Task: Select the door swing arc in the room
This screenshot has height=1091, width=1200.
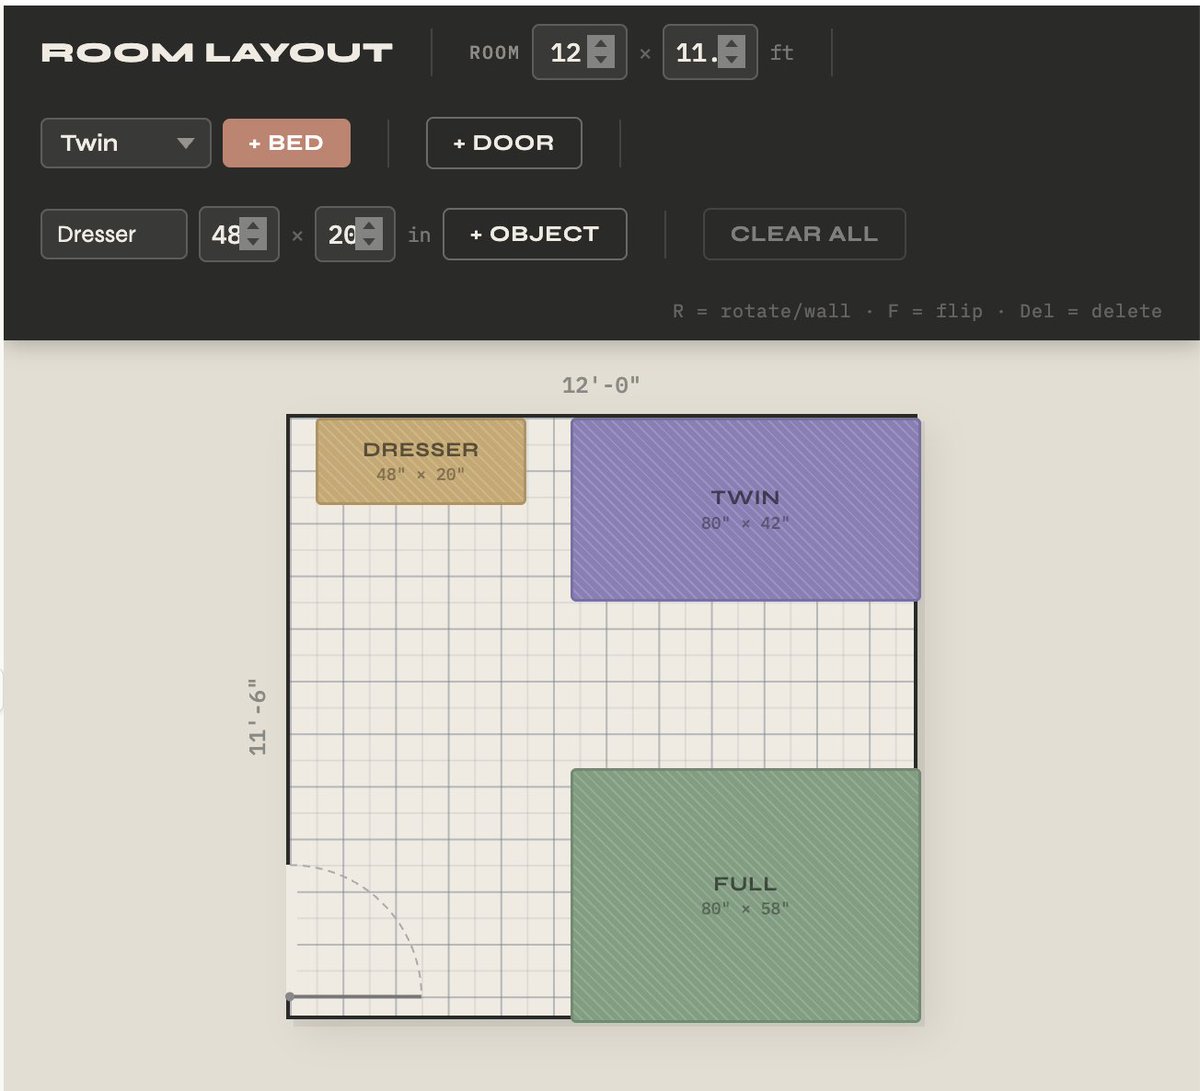Action: (x=354, y=932)
